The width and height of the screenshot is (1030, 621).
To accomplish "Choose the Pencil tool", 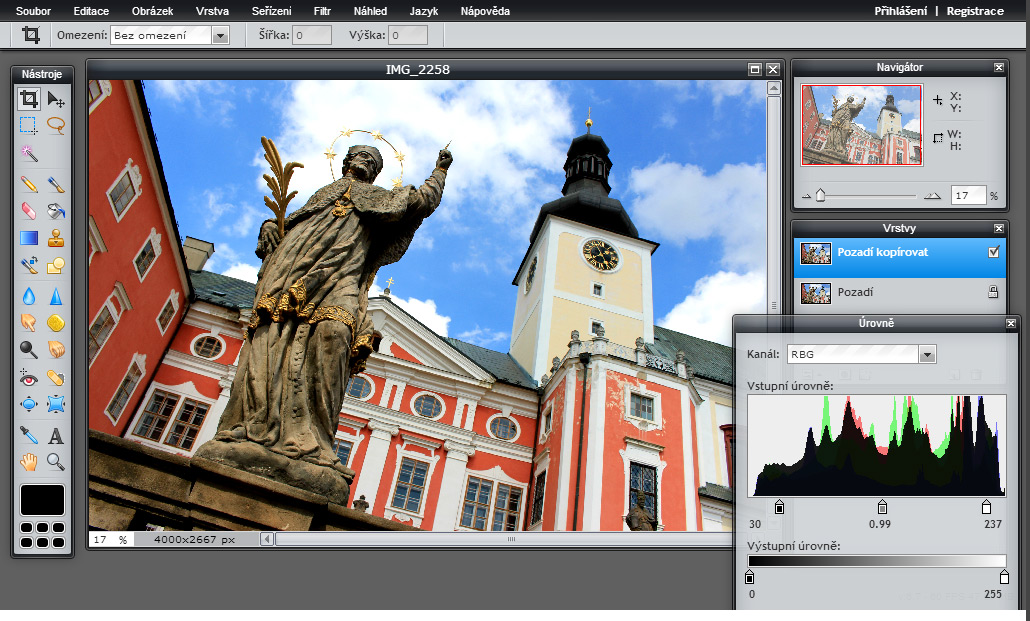I will [x=29, y=184].
